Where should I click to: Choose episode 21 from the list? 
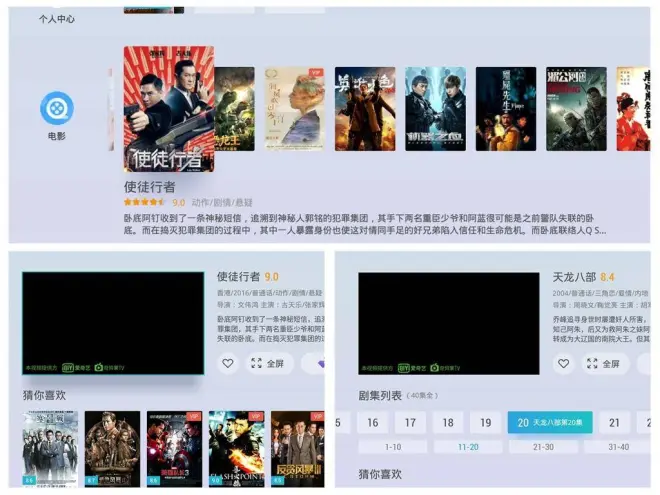pos(615,423)
